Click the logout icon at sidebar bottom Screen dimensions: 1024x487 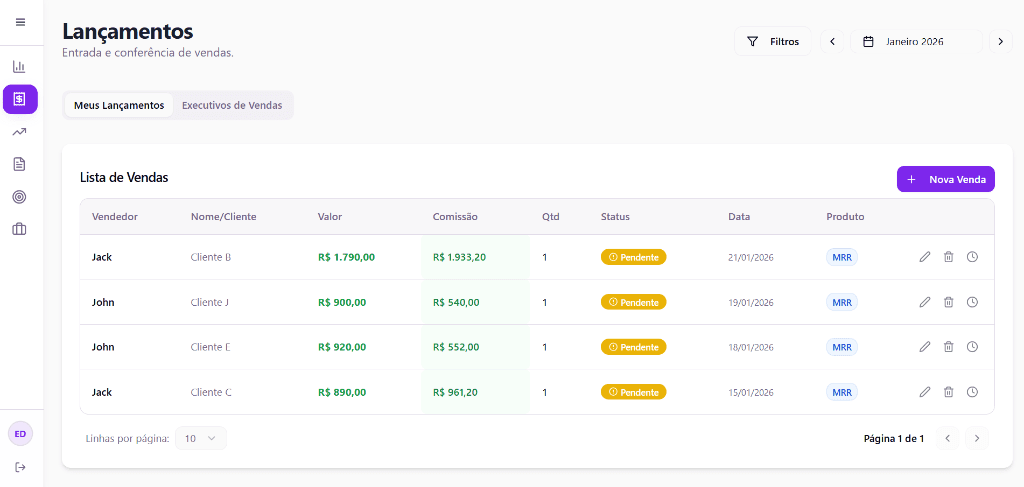tap(20, 467)
